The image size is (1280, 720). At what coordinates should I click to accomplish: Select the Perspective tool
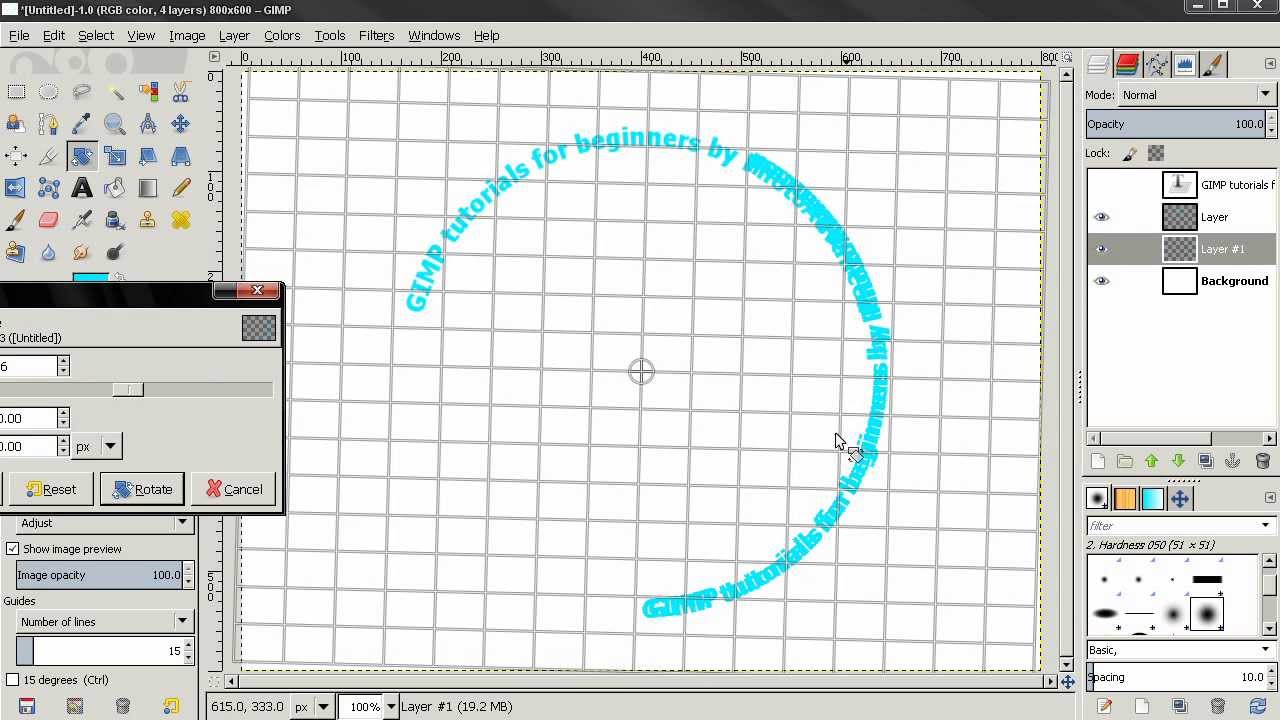pos(181,156)
